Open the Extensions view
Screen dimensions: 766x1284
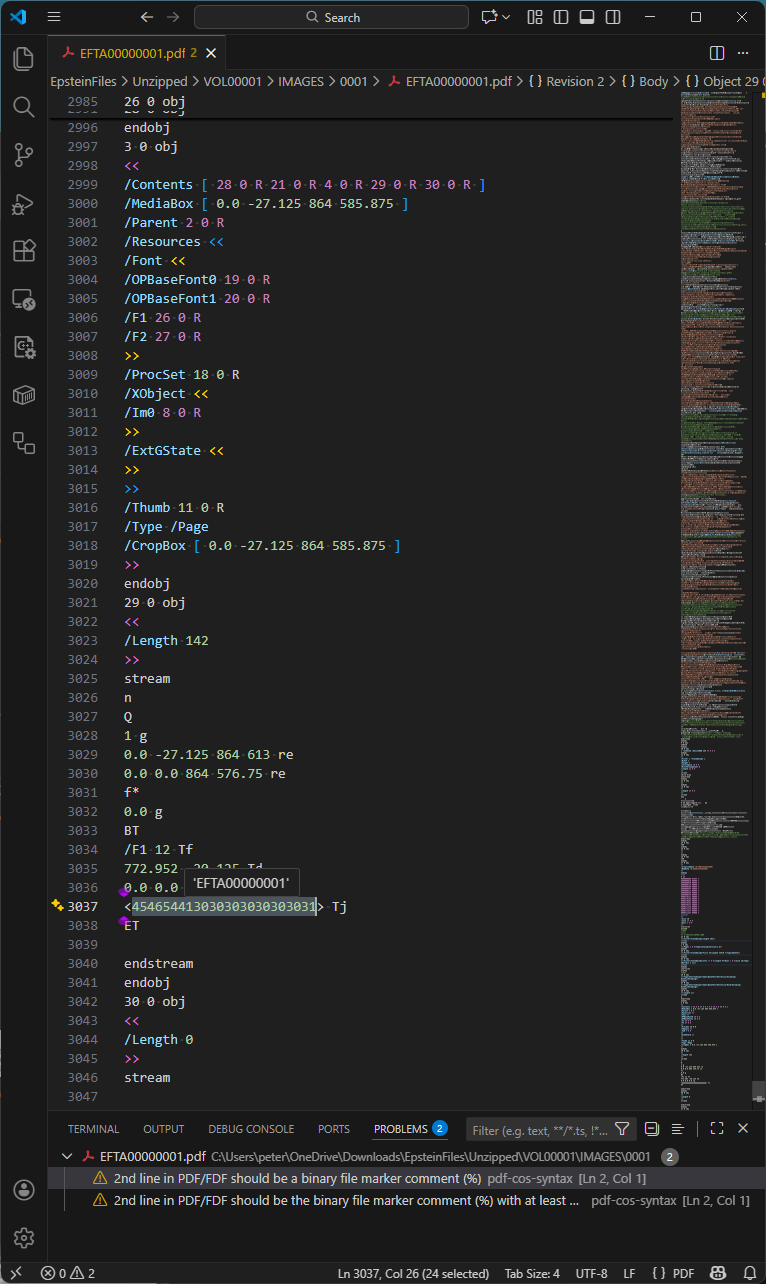pyautogui.click(x=23, y=251)
